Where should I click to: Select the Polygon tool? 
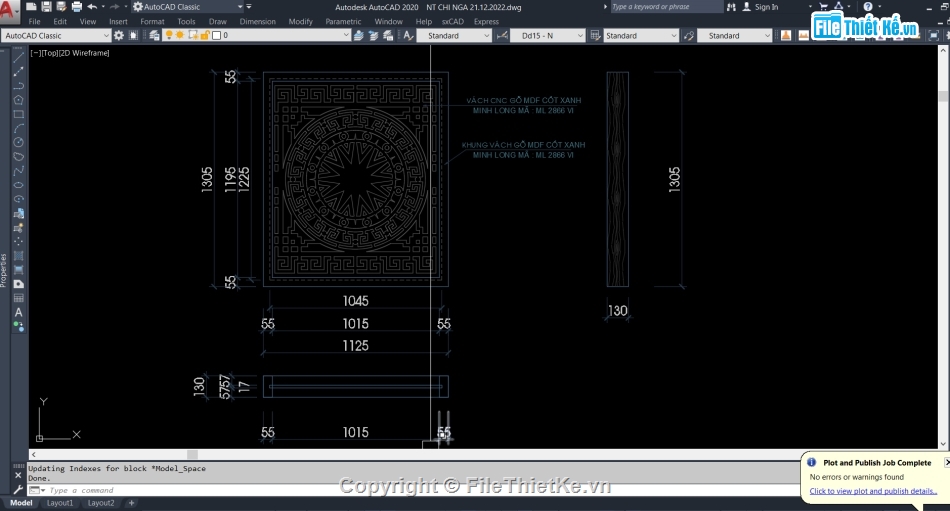pos(19,100)
